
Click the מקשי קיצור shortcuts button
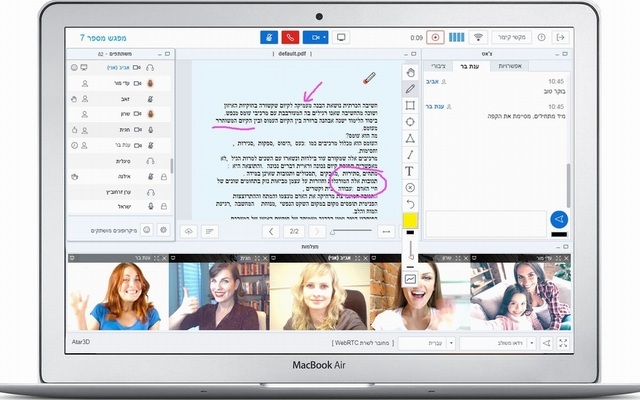click(x=511, y=38)
